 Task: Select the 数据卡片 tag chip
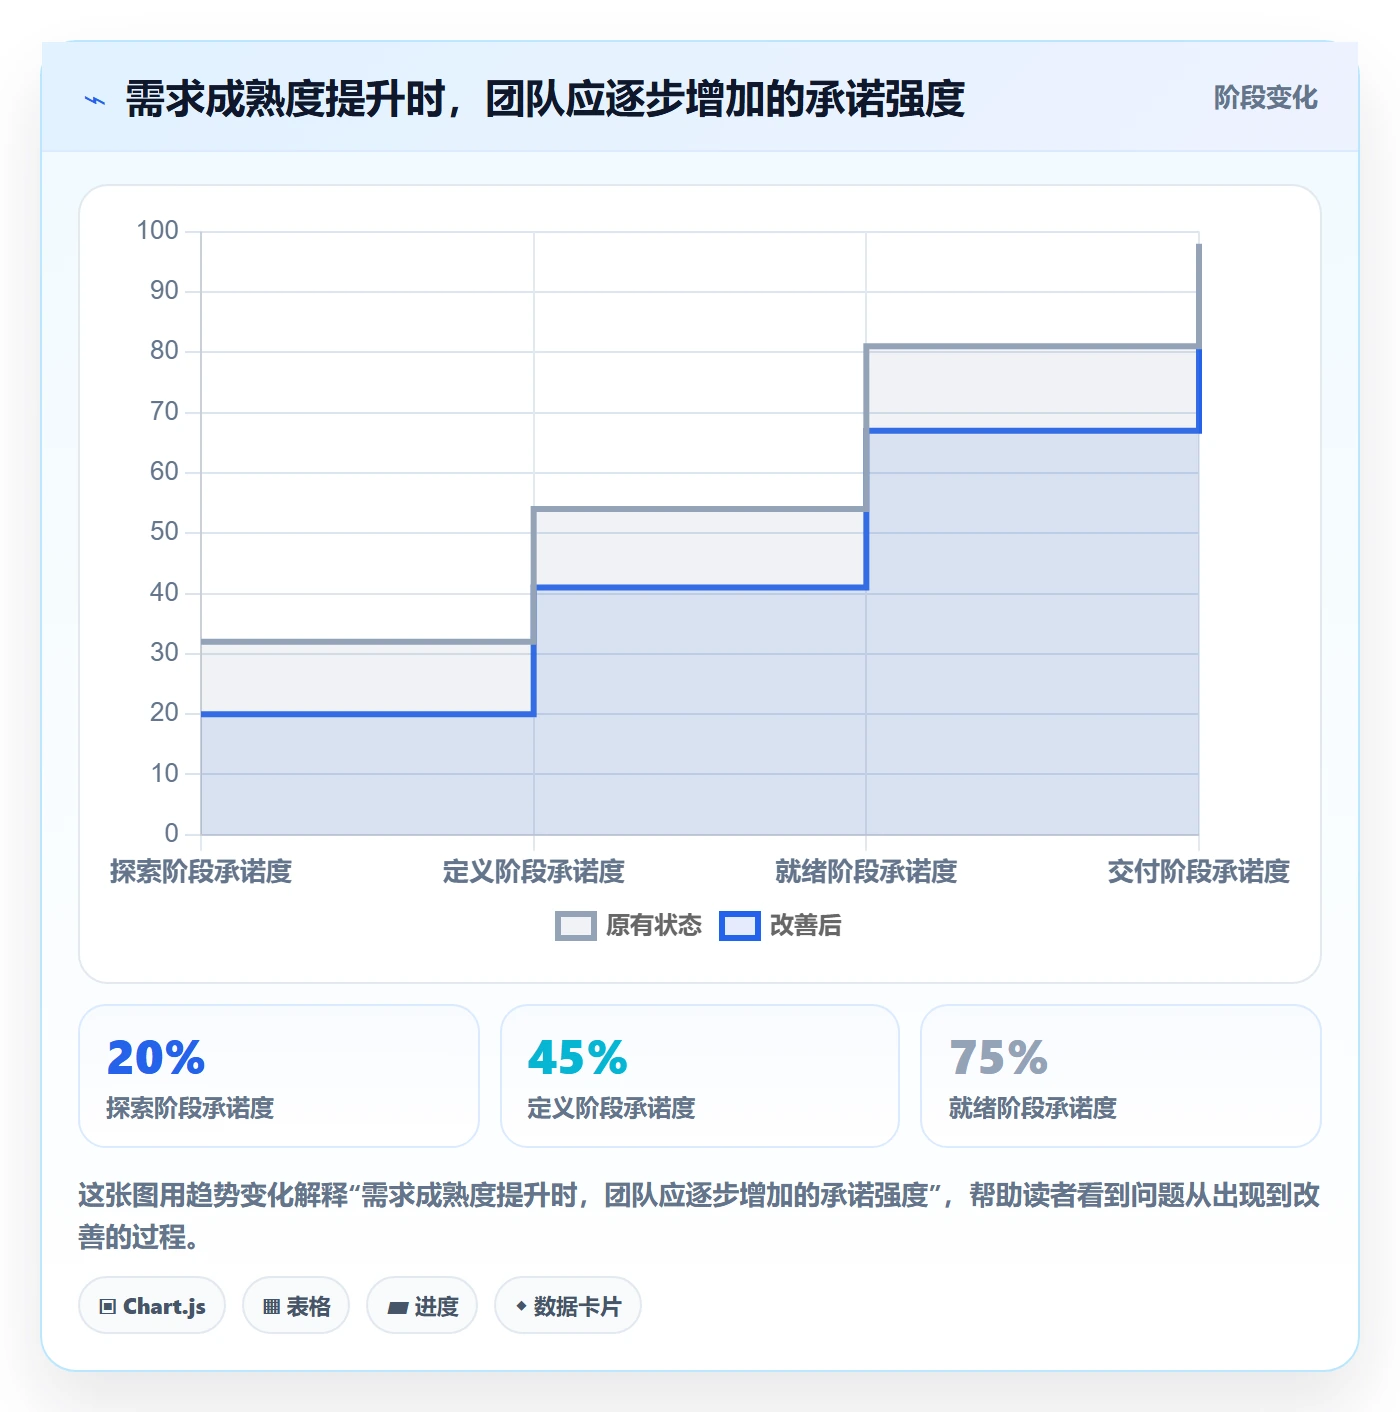click(568, 1305)
